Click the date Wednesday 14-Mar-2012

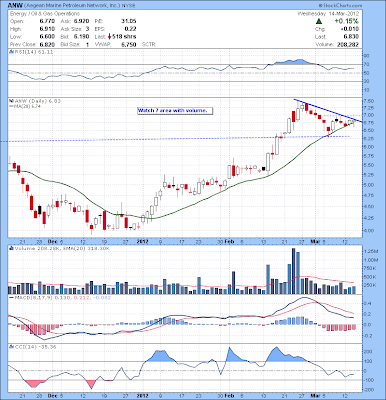click(x=328, y=14)
